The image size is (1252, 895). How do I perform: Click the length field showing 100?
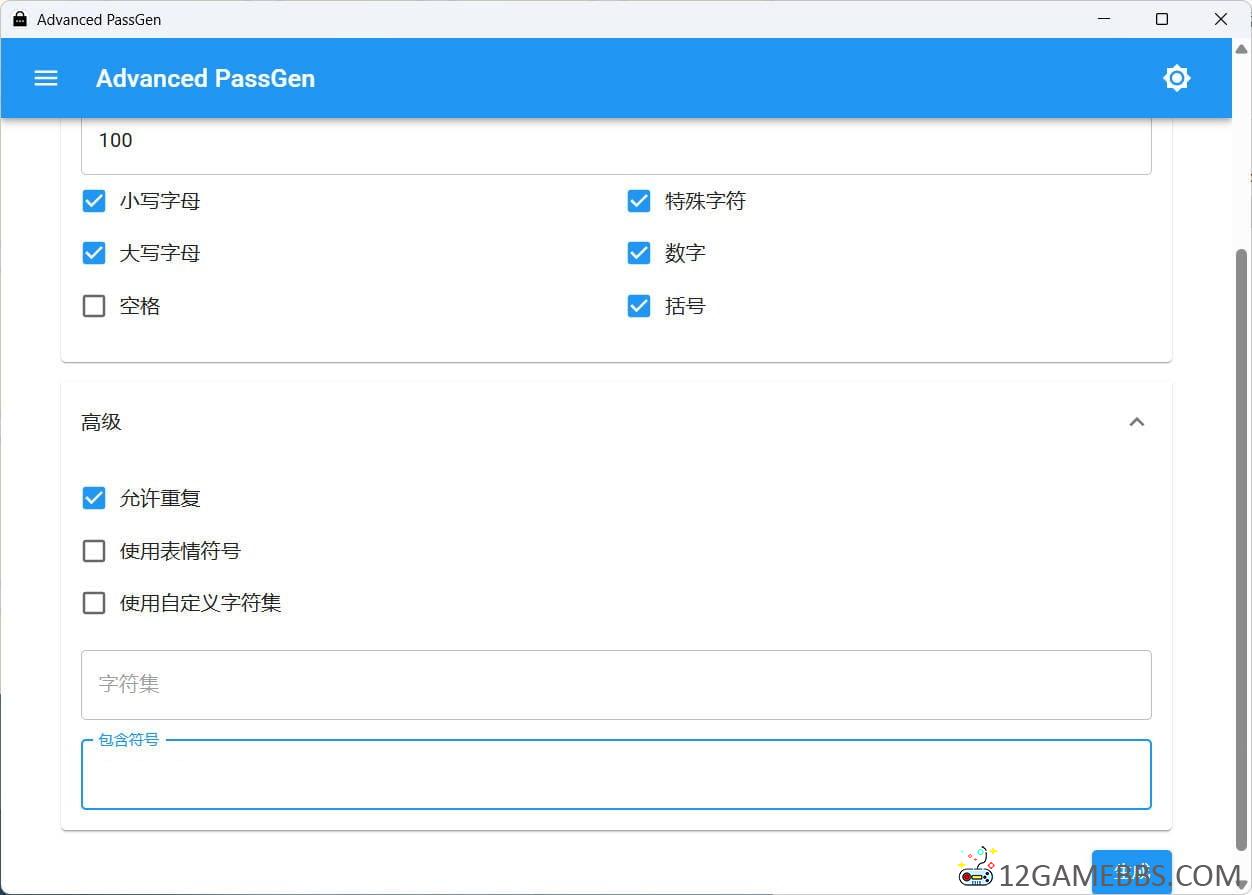coord(616,146)
